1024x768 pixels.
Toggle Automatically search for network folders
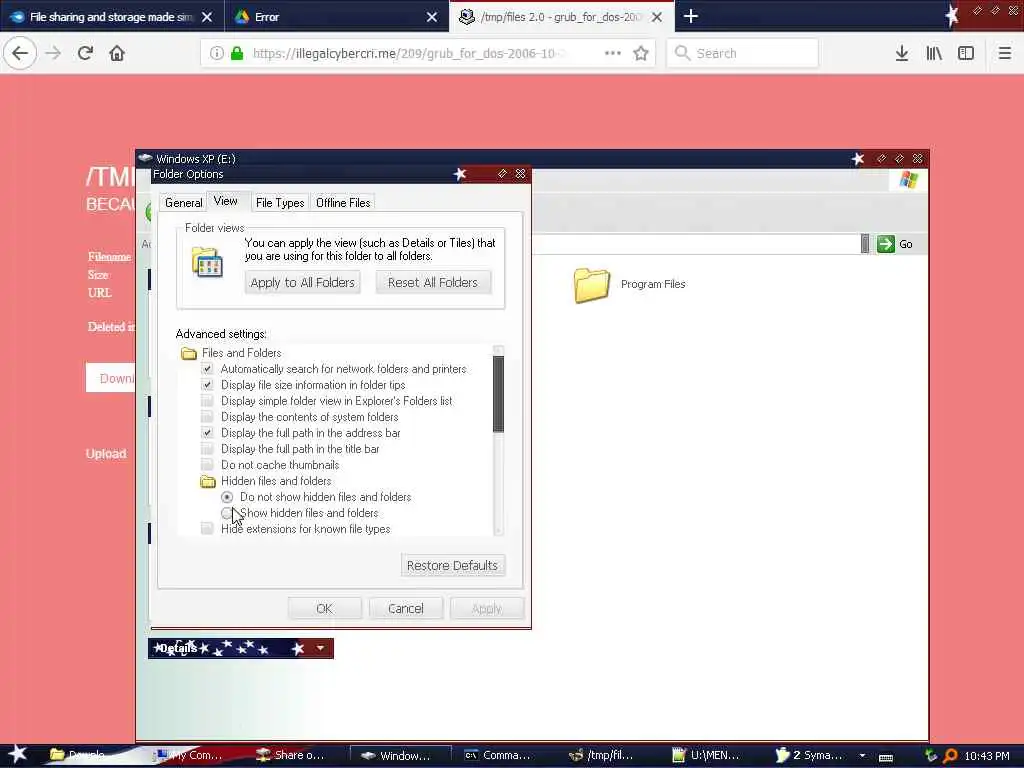coord(207,369)
